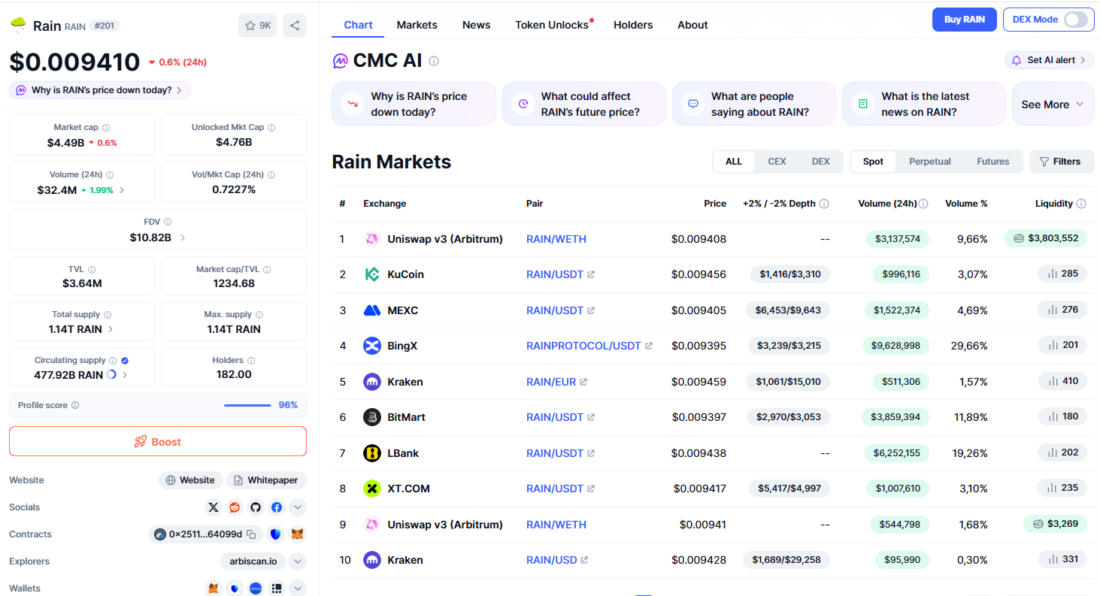Copy the contract address 0x2511...64099d
Image resolution: width=1100 pixels, height=596 pixels.
click(251, 534)
